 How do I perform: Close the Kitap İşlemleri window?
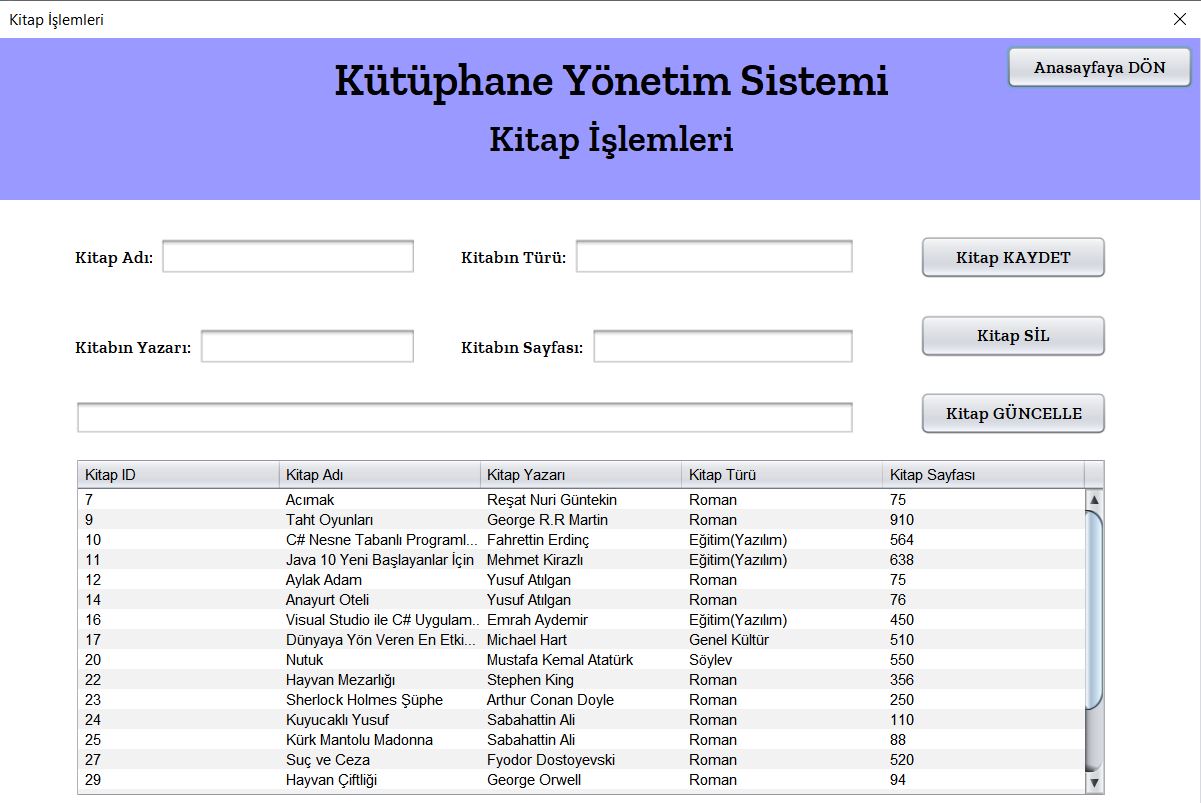pyautogui.click(x=1179, y=19)
